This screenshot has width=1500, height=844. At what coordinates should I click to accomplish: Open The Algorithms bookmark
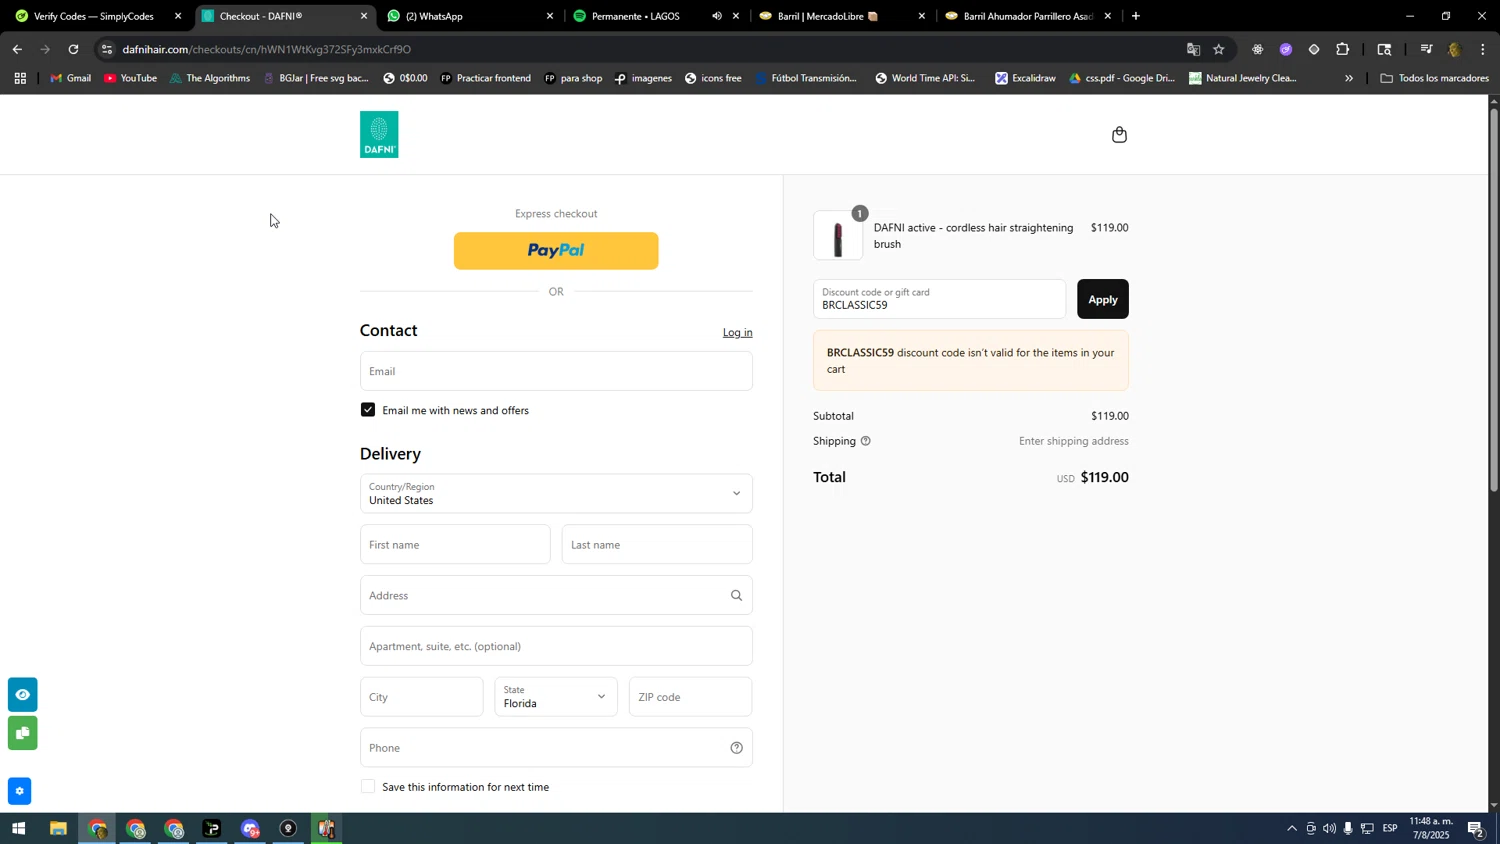click(x=209, y=78)
